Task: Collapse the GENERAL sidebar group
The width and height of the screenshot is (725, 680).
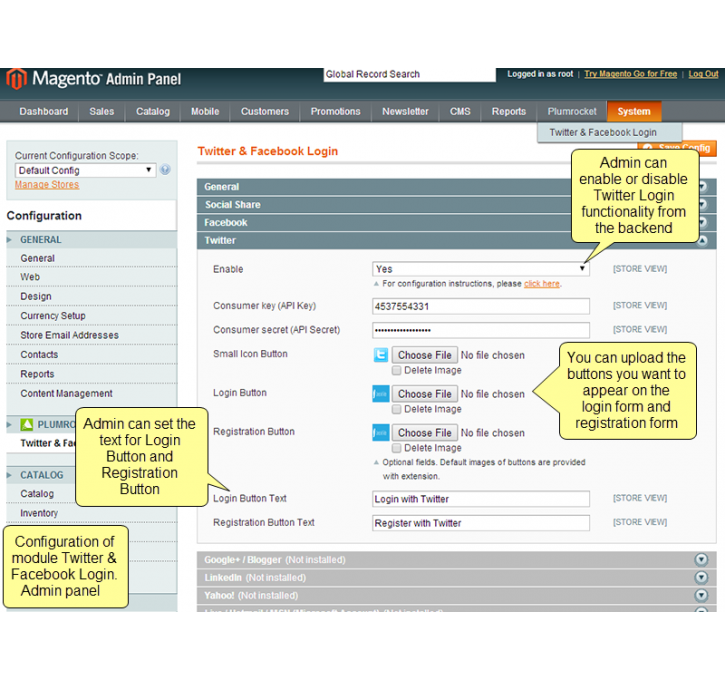Action: (92, 239)
